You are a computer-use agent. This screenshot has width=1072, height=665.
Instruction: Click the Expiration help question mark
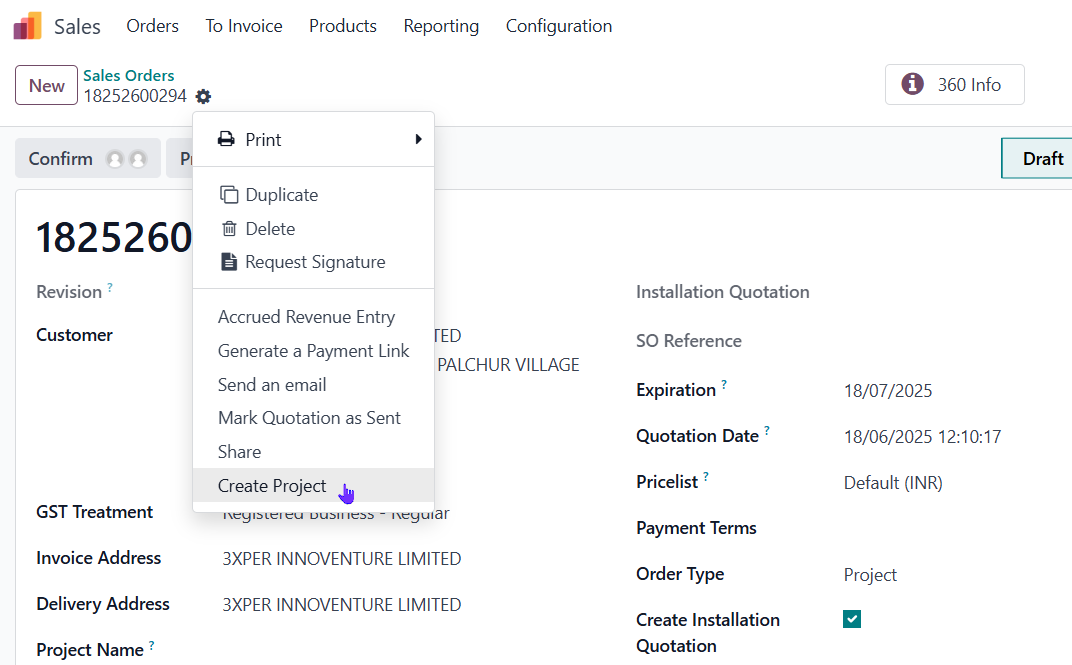pos(724,384)
